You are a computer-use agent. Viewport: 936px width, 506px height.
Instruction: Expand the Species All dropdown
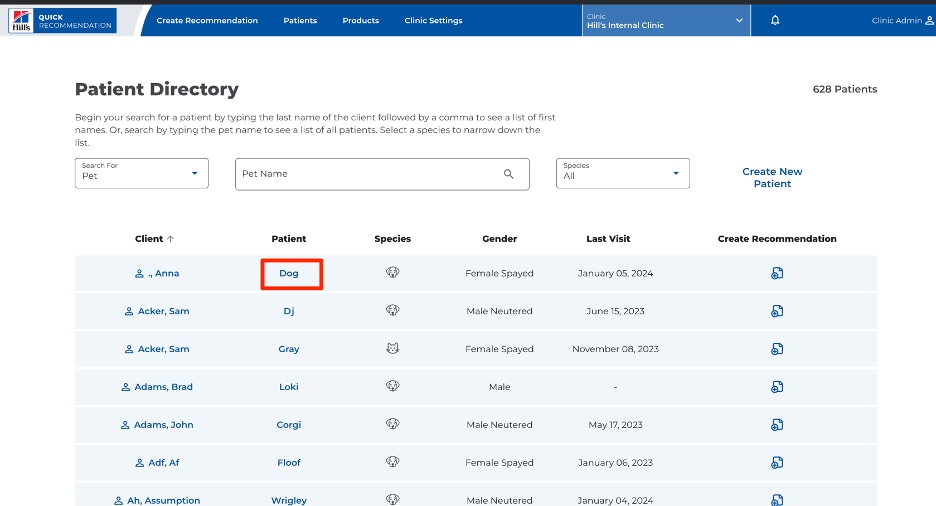tap(623, 173)
